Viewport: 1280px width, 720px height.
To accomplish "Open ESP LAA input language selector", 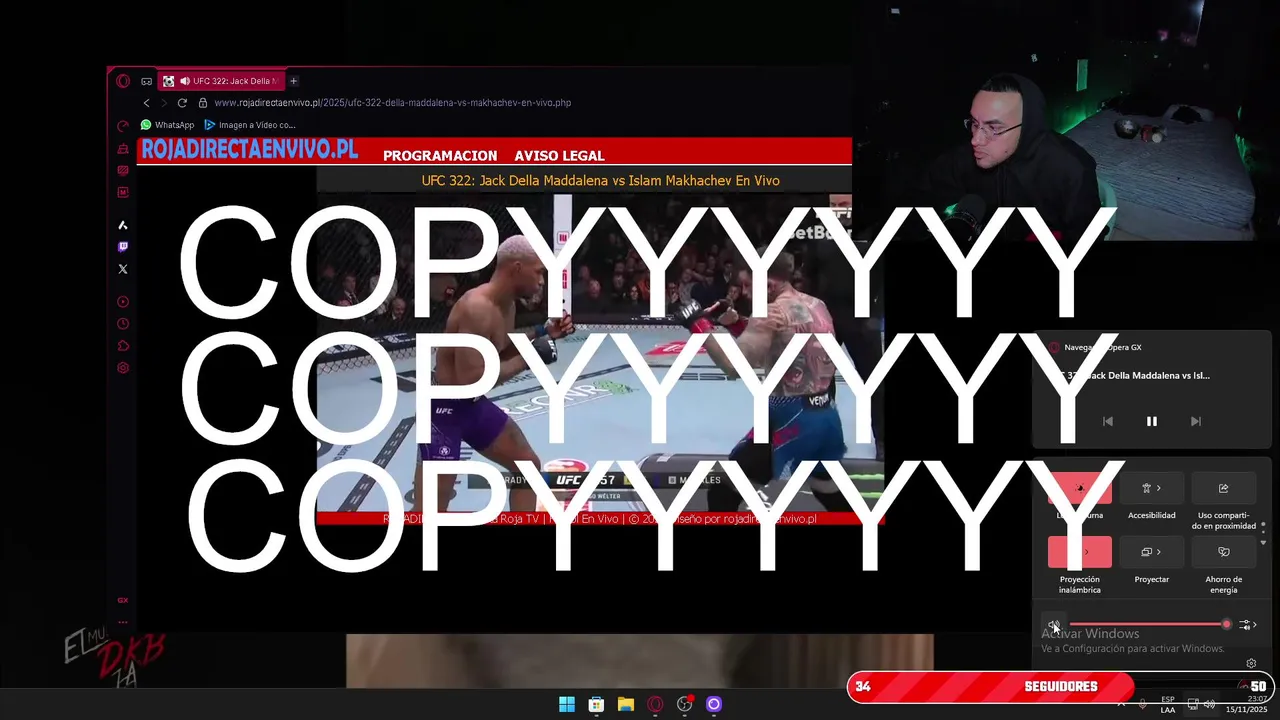I will tap(1168, 705).
